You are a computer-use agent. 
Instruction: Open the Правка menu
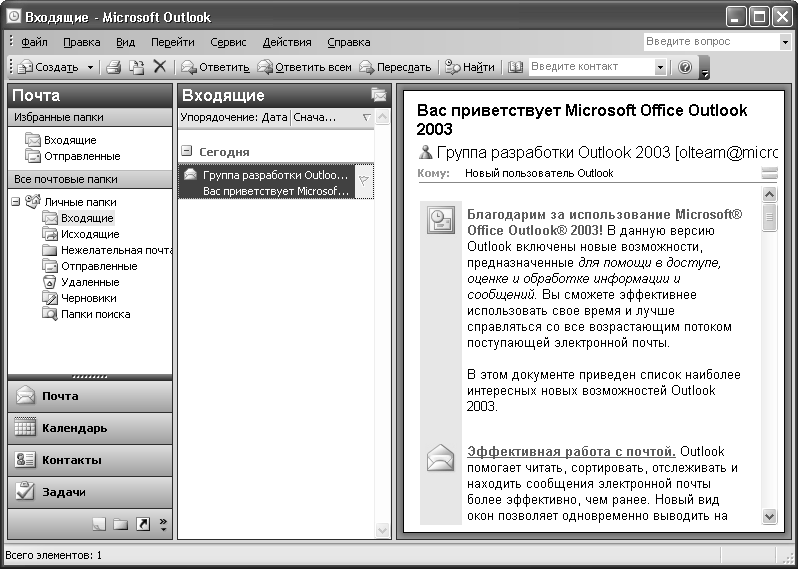(81, 42)
